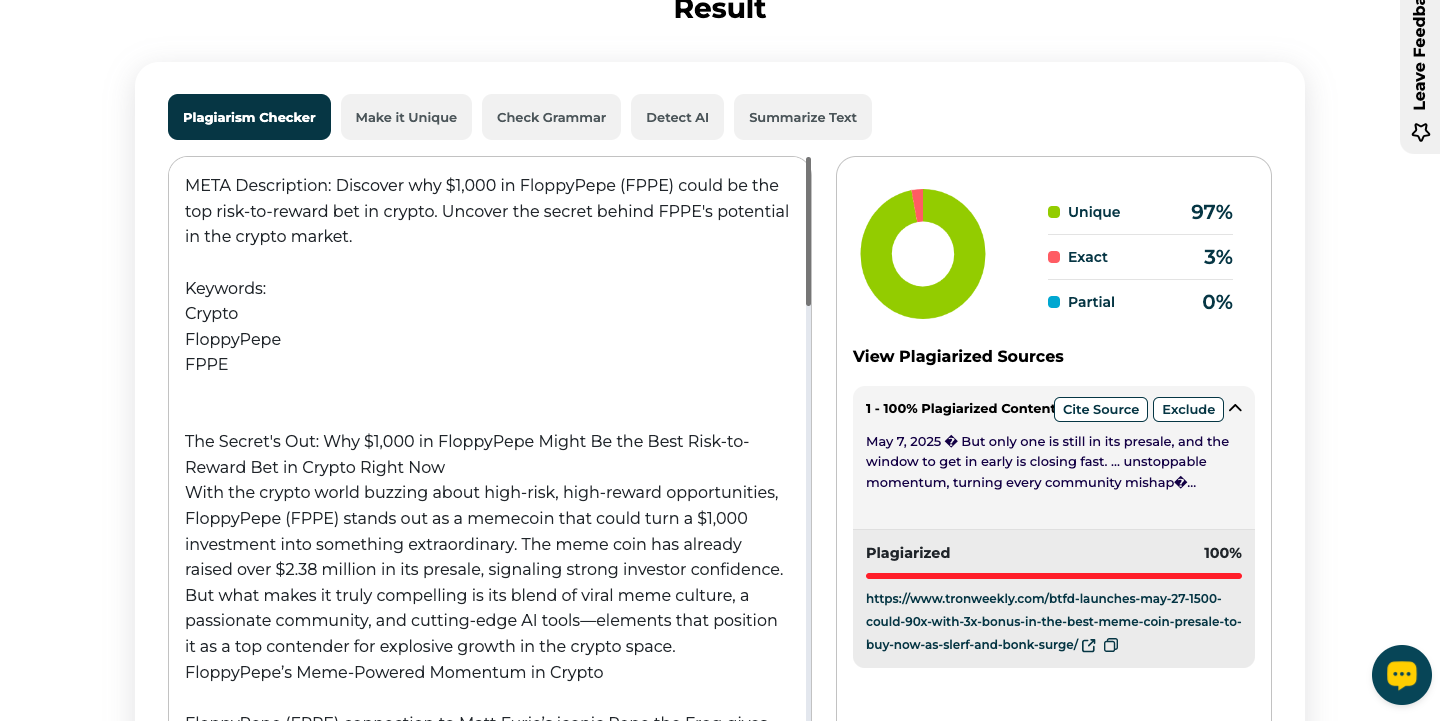Click the Cite Source button

click(1101, 409)
